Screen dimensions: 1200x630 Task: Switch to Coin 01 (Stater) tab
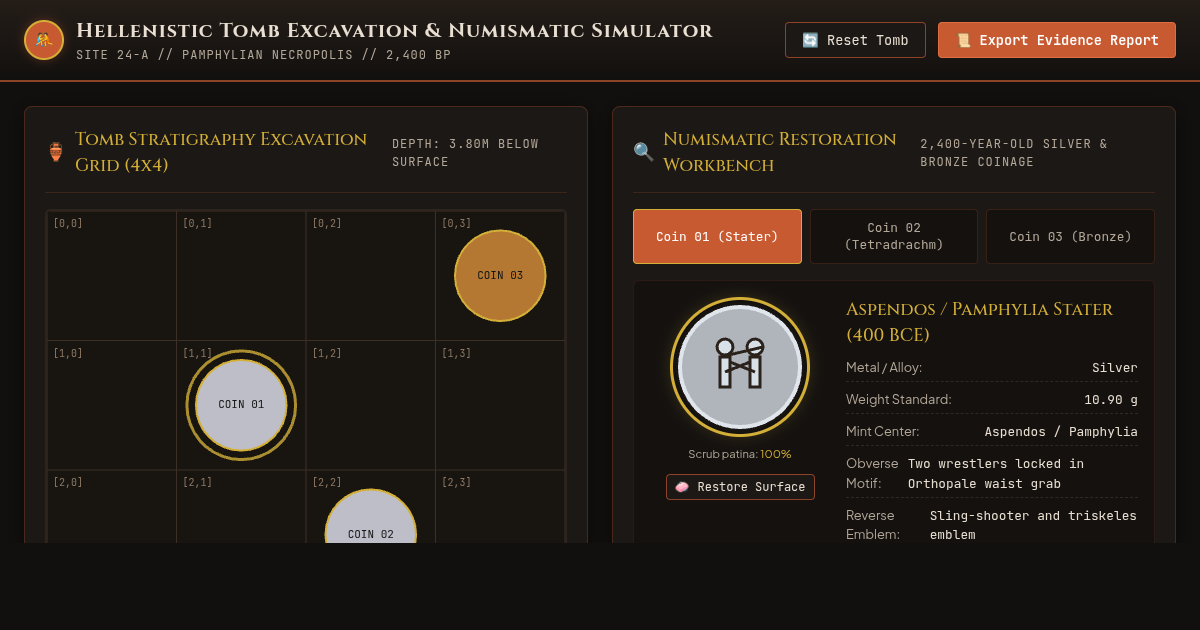(717, 237)
